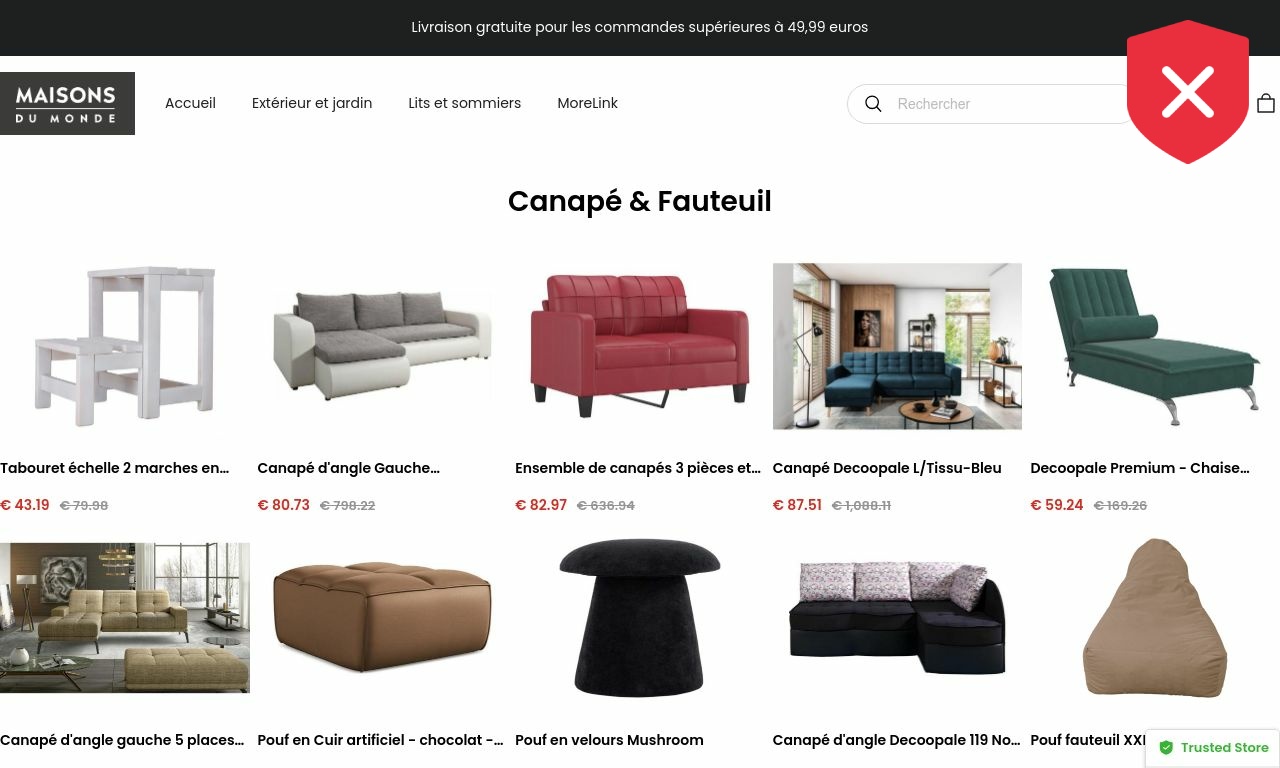
Task: Open the red leather sofa image
Action: [x=640, y=346]
